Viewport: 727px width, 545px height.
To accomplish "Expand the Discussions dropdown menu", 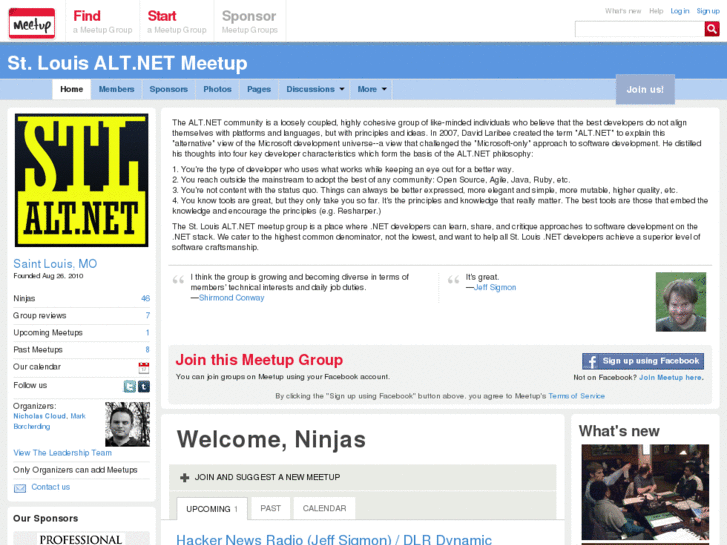I will pyautogui.click(x=315, y=89).
